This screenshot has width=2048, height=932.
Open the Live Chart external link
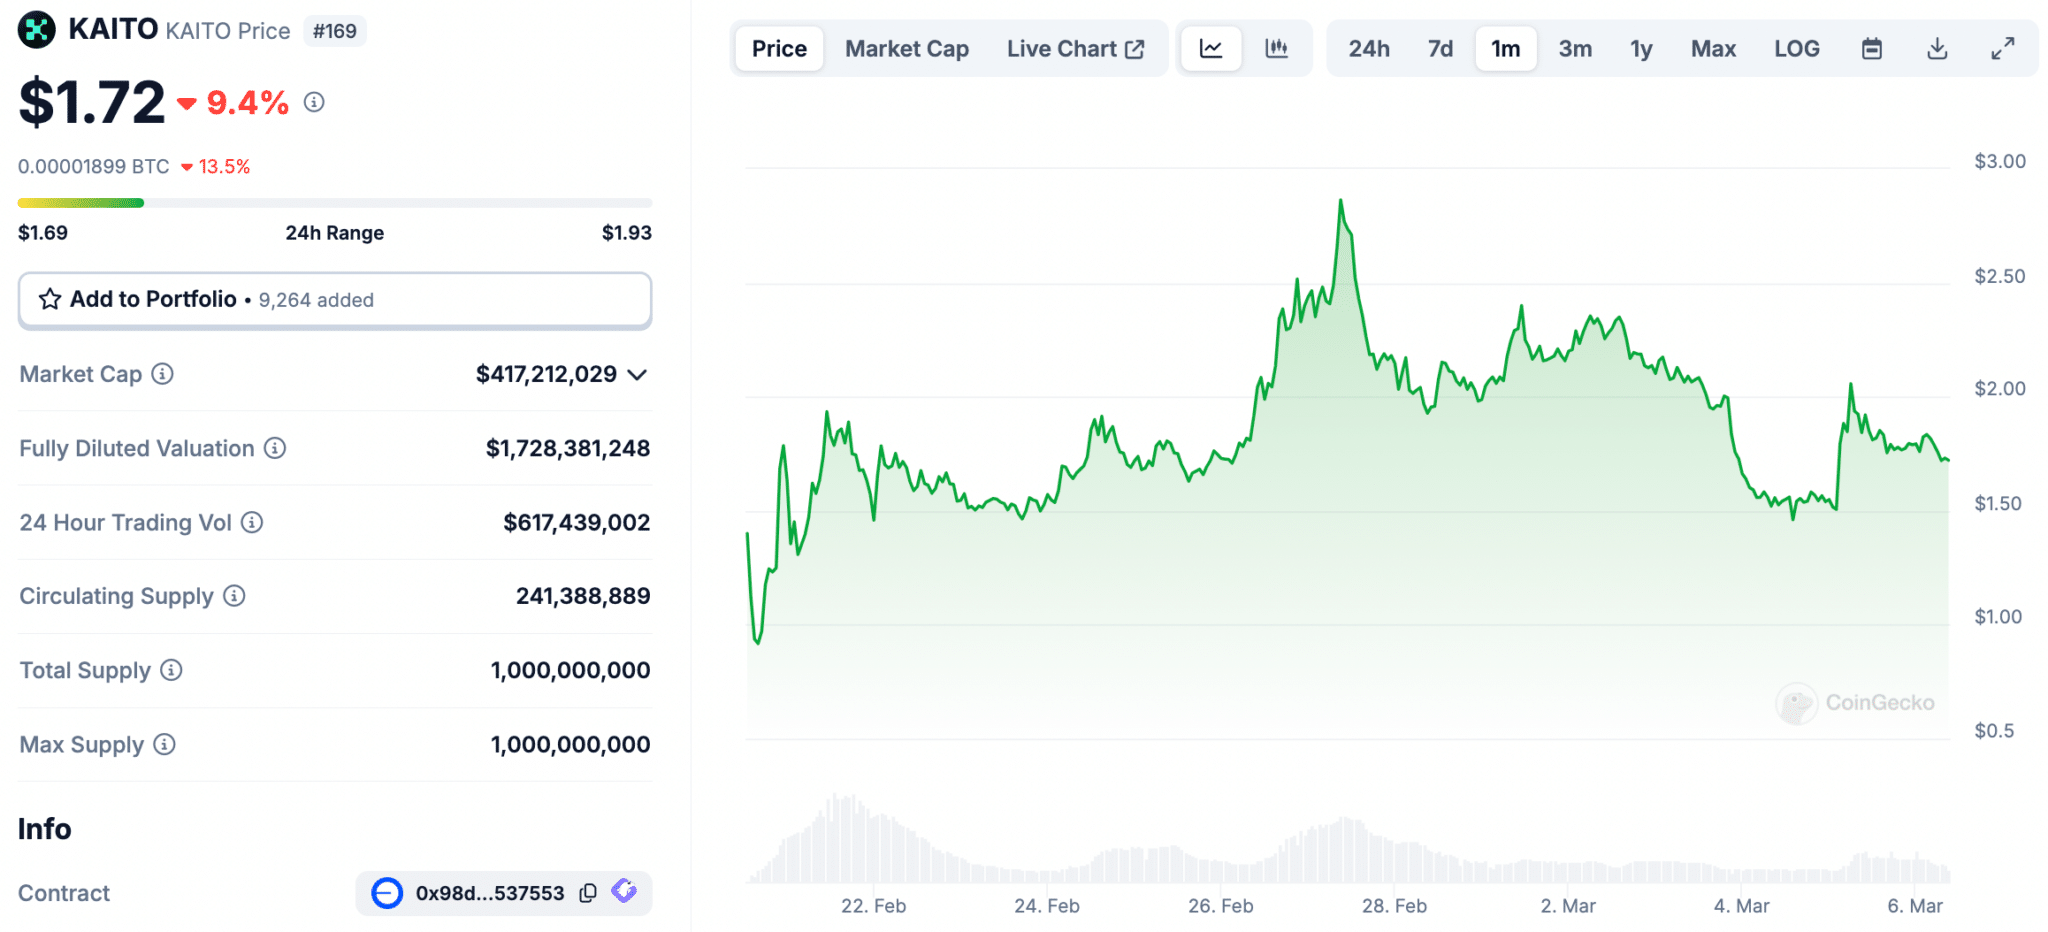click(1075, 48)
